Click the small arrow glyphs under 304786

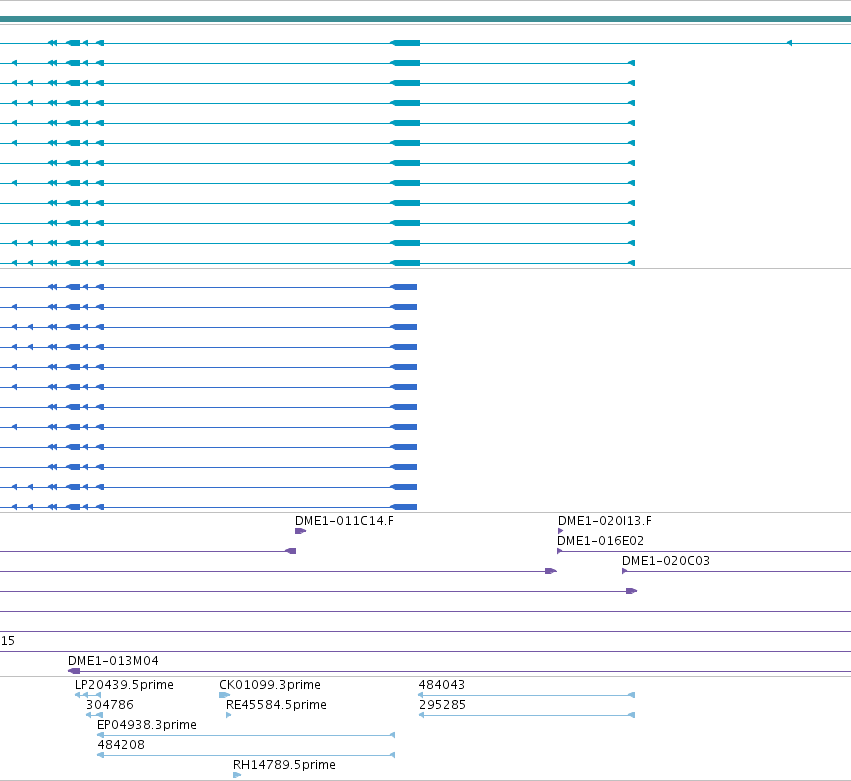click(x=94, y=715)
